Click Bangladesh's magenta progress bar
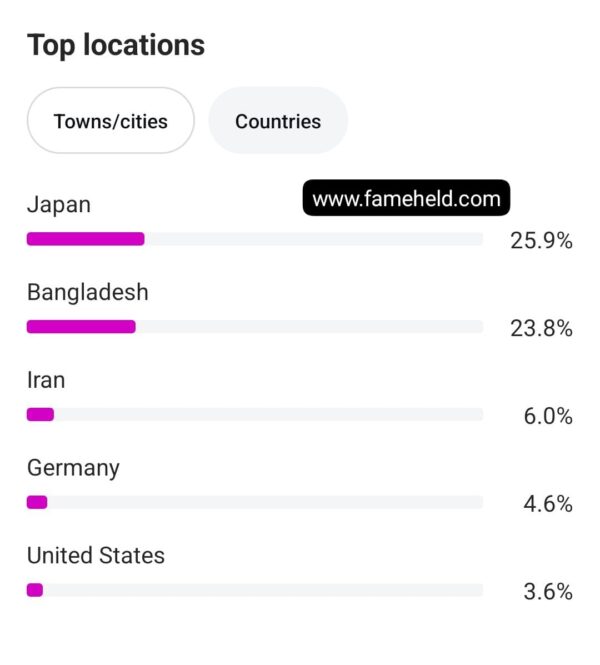The width and height of the screenshot is (600, 665). point(81,327)
